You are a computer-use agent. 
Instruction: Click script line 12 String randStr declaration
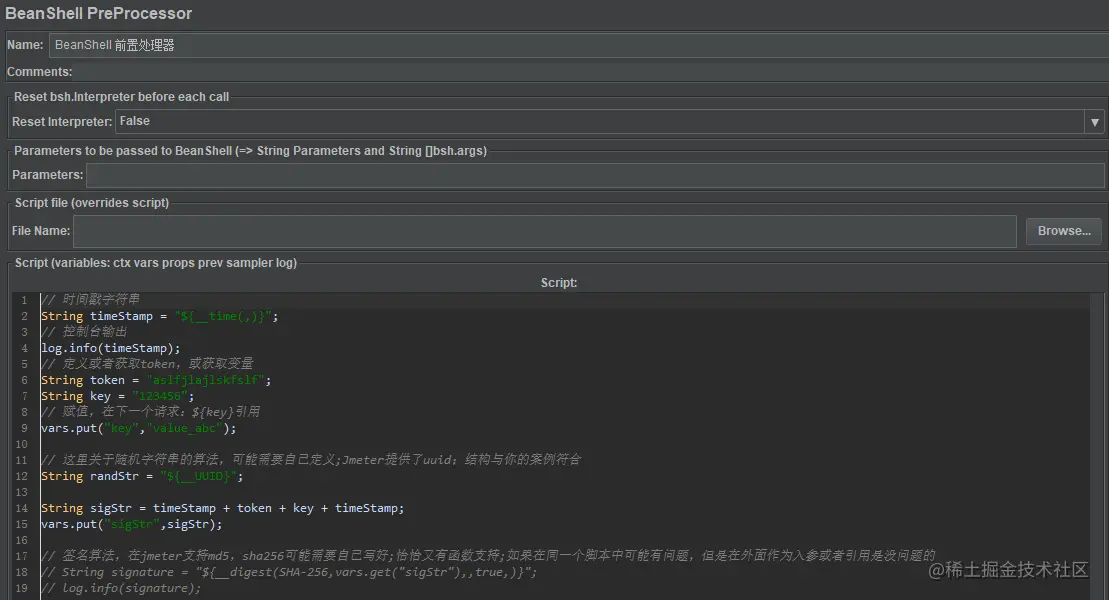[x=142, y=476]
